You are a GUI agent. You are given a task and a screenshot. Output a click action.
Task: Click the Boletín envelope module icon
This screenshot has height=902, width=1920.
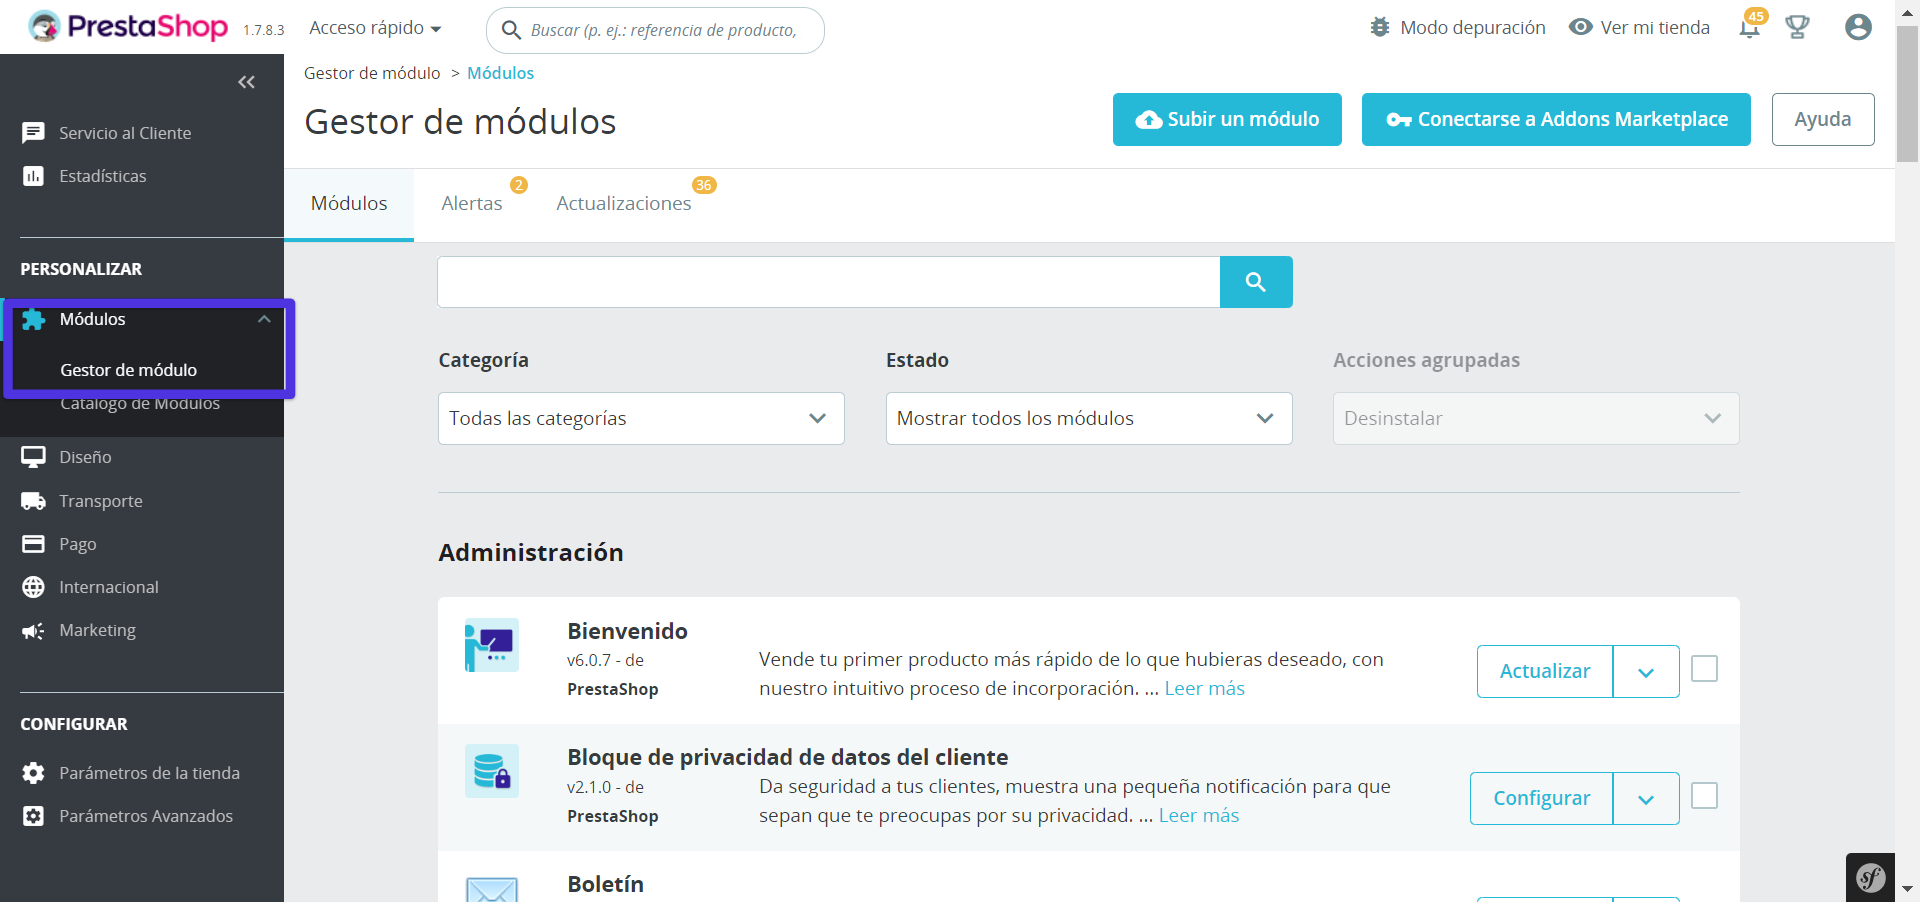(492, 889)
